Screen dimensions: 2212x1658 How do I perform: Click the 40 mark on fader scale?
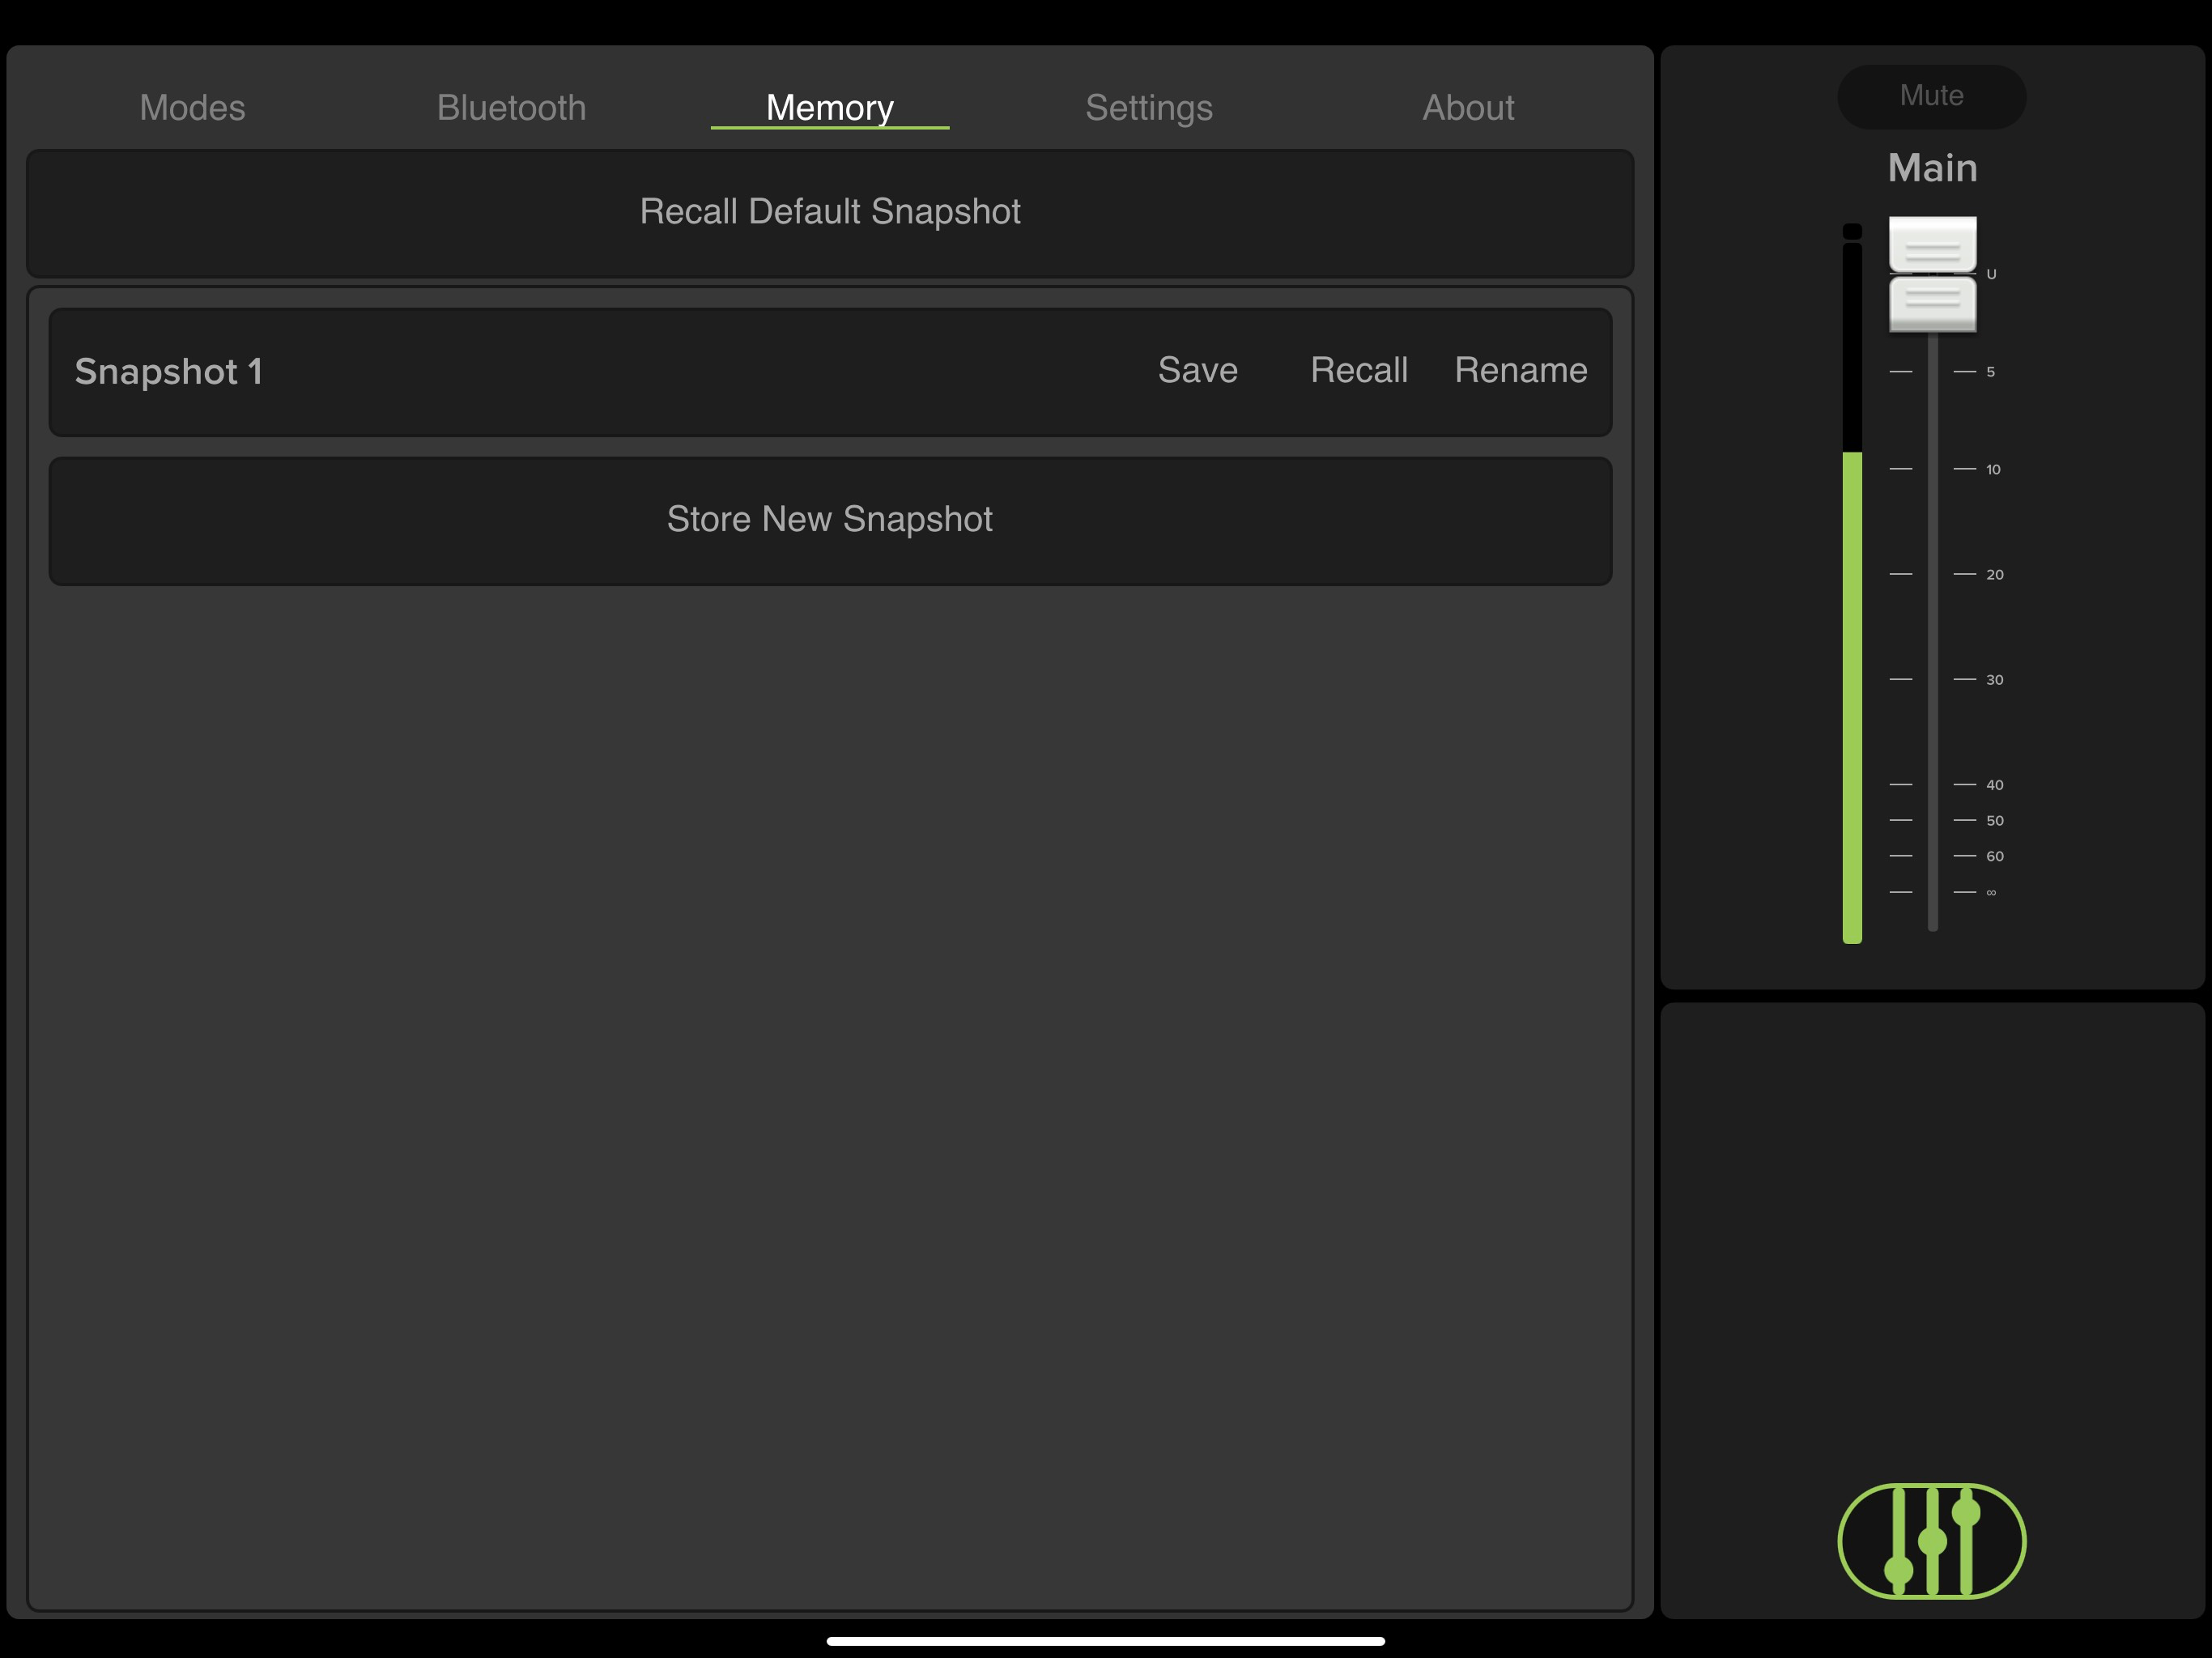(x=1994, y=784)
